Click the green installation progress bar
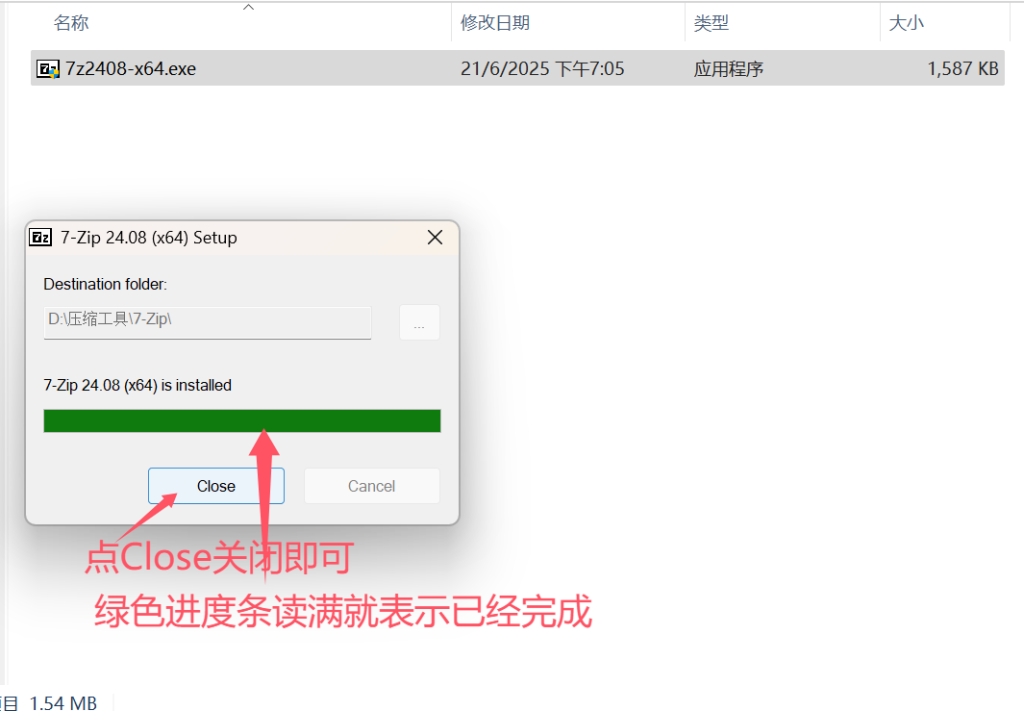1024x711 pixels. click(242, 421)
